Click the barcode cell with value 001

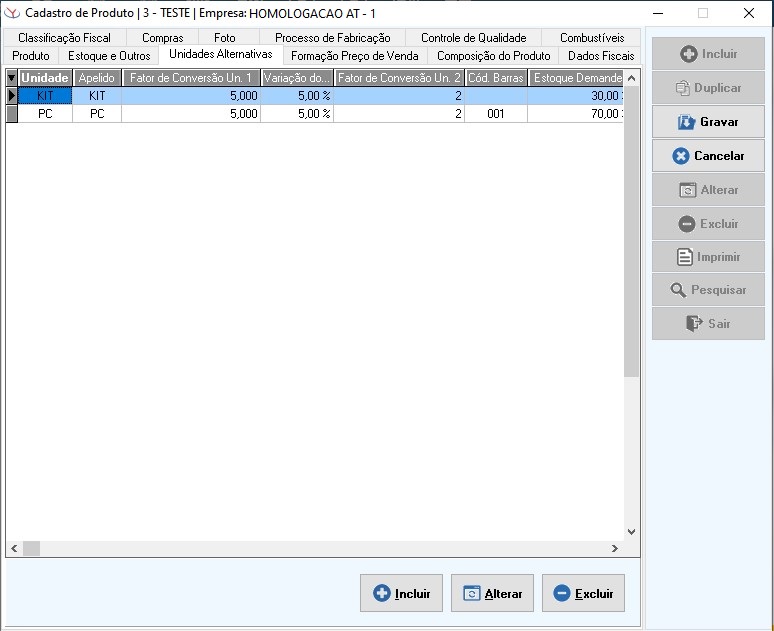(496, 114)
